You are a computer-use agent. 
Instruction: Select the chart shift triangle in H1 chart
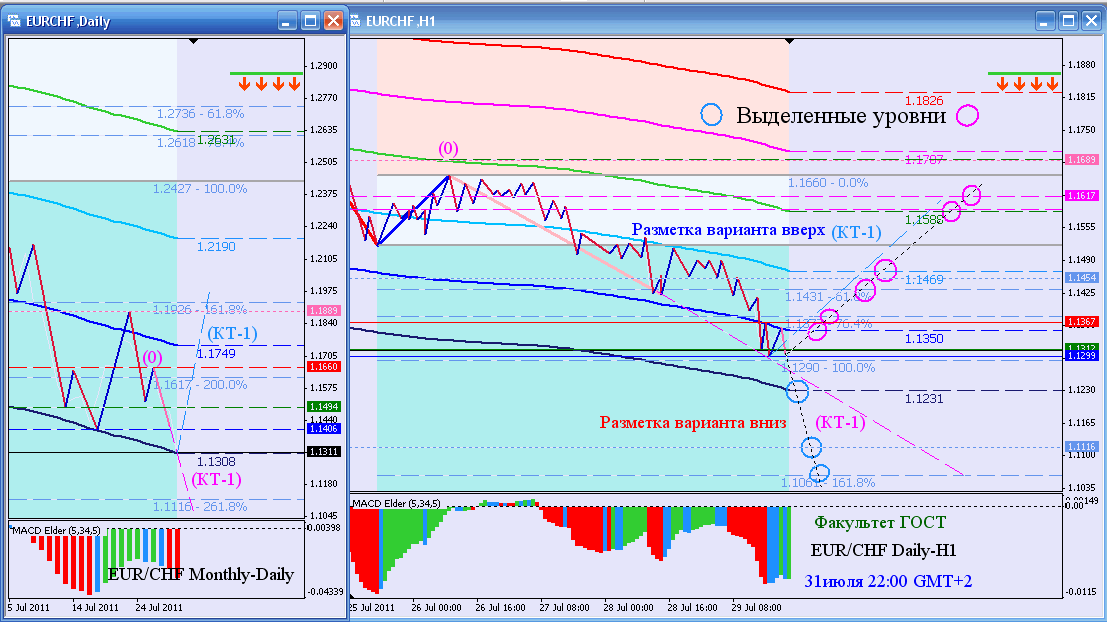[x=789, y=42]
